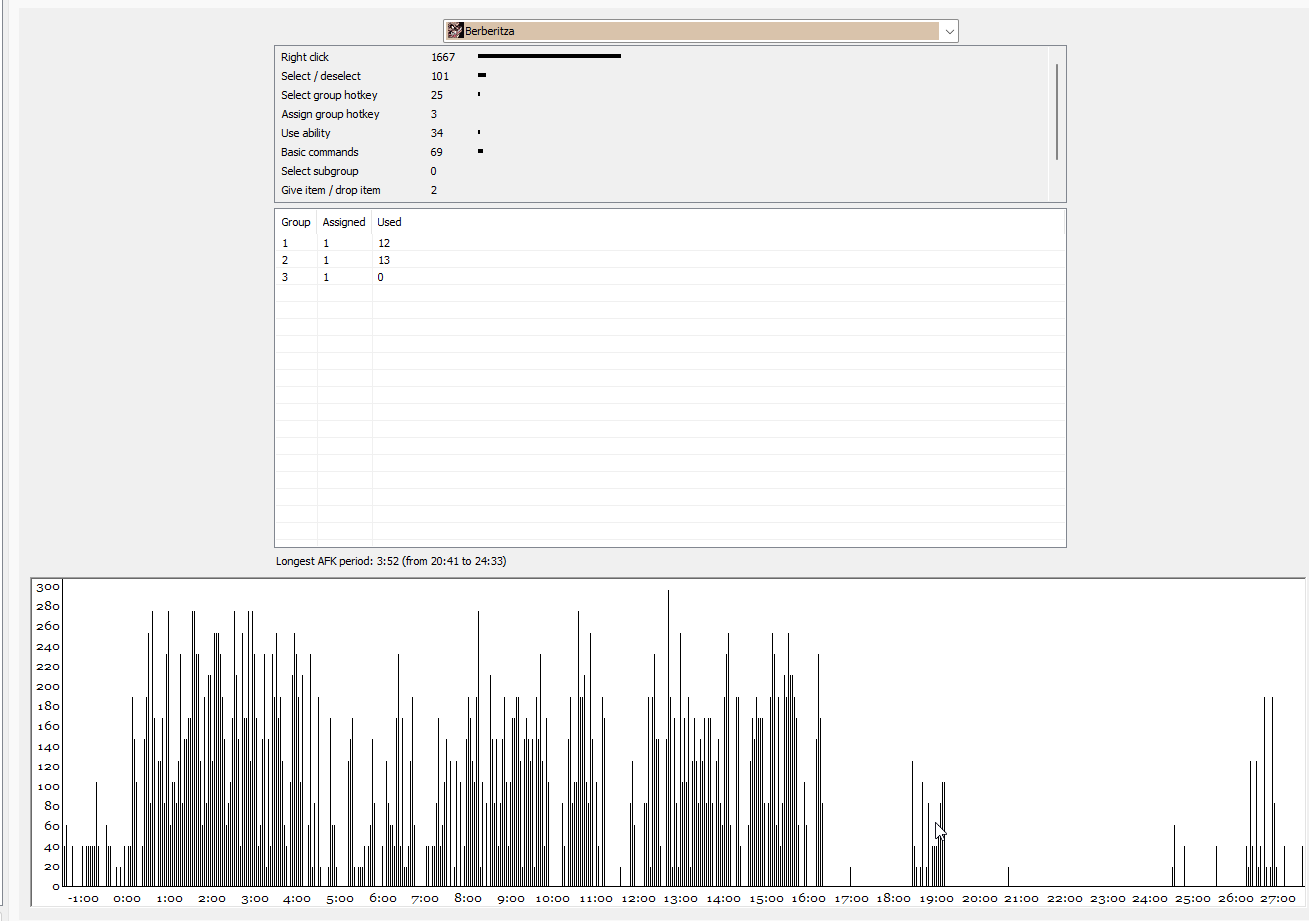The image size is (1309, 921).
Task: Click the Select subgroup count 0
Action: [x=434, y=171]
